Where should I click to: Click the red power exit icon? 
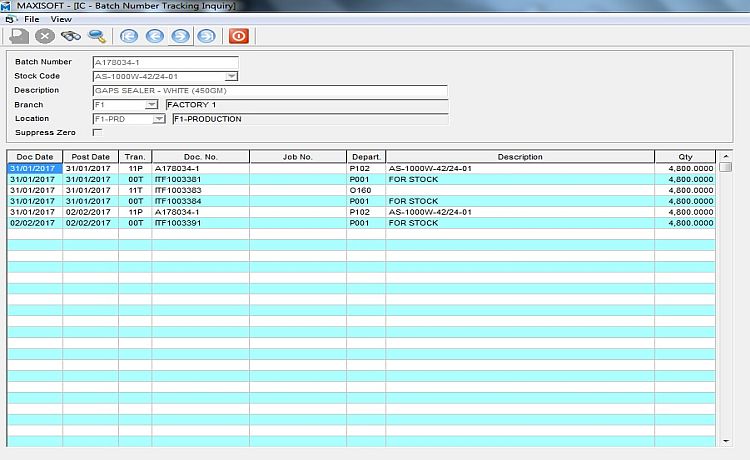(x=238, y=36)
